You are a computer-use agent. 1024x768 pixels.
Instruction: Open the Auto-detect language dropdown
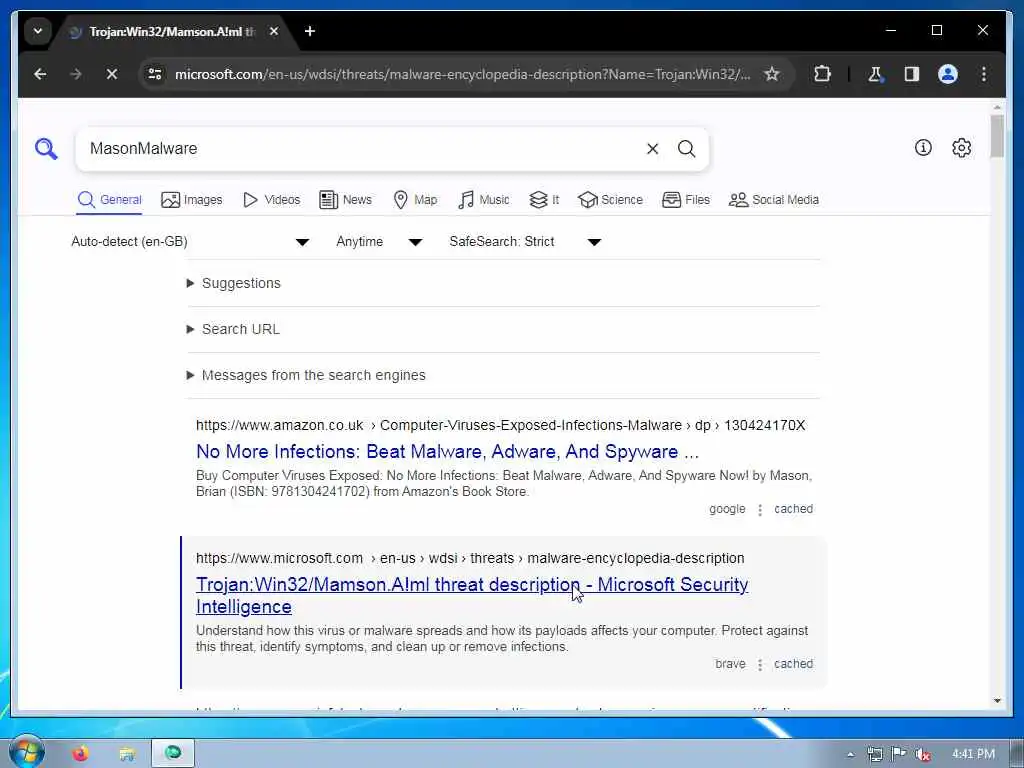190,242
